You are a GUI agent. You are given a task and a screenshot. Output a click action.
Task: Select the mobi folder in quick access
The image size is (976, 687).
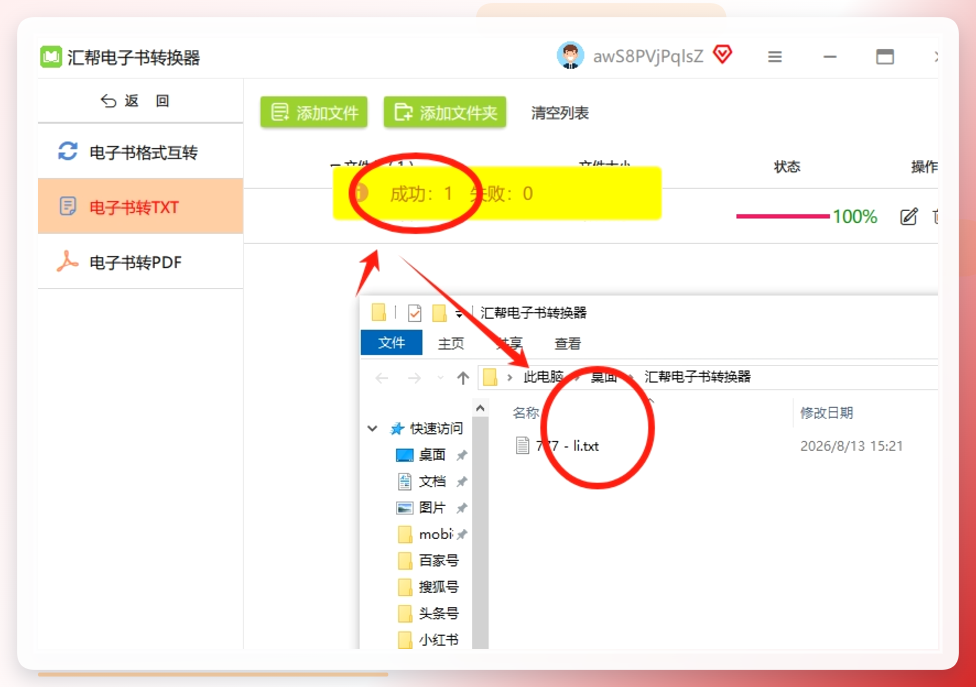(x=435, y=534)
